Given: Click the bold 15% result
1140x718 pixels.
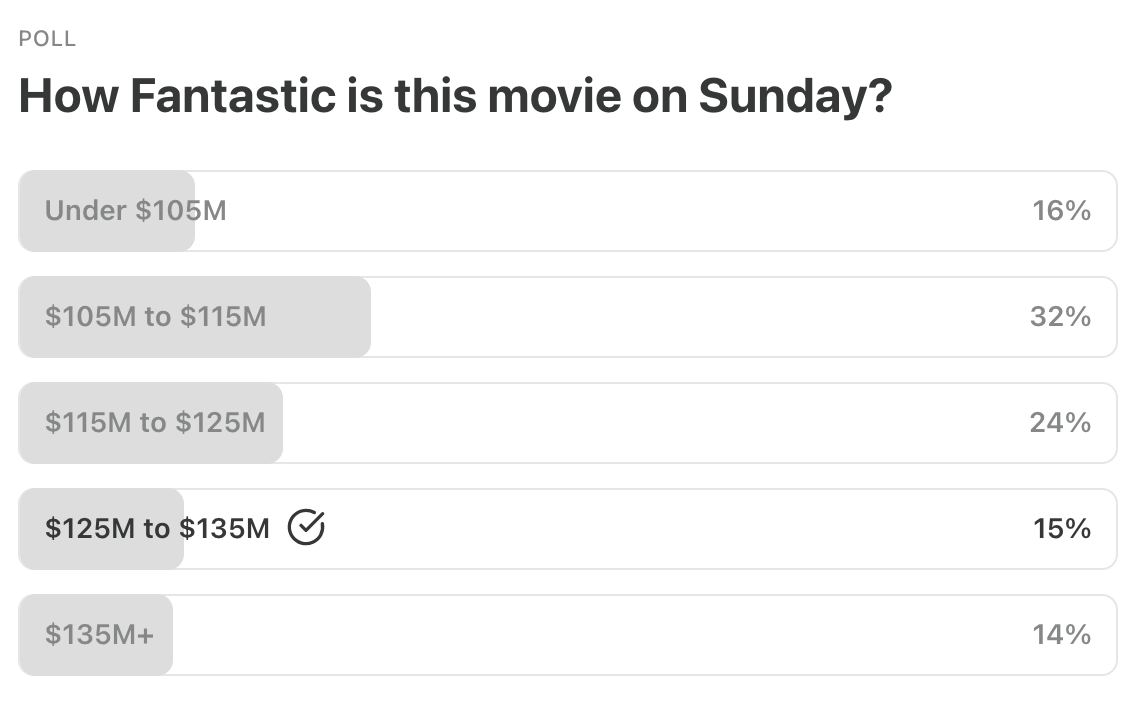Looking at the screenshot, I should (x=1062, y=529).
